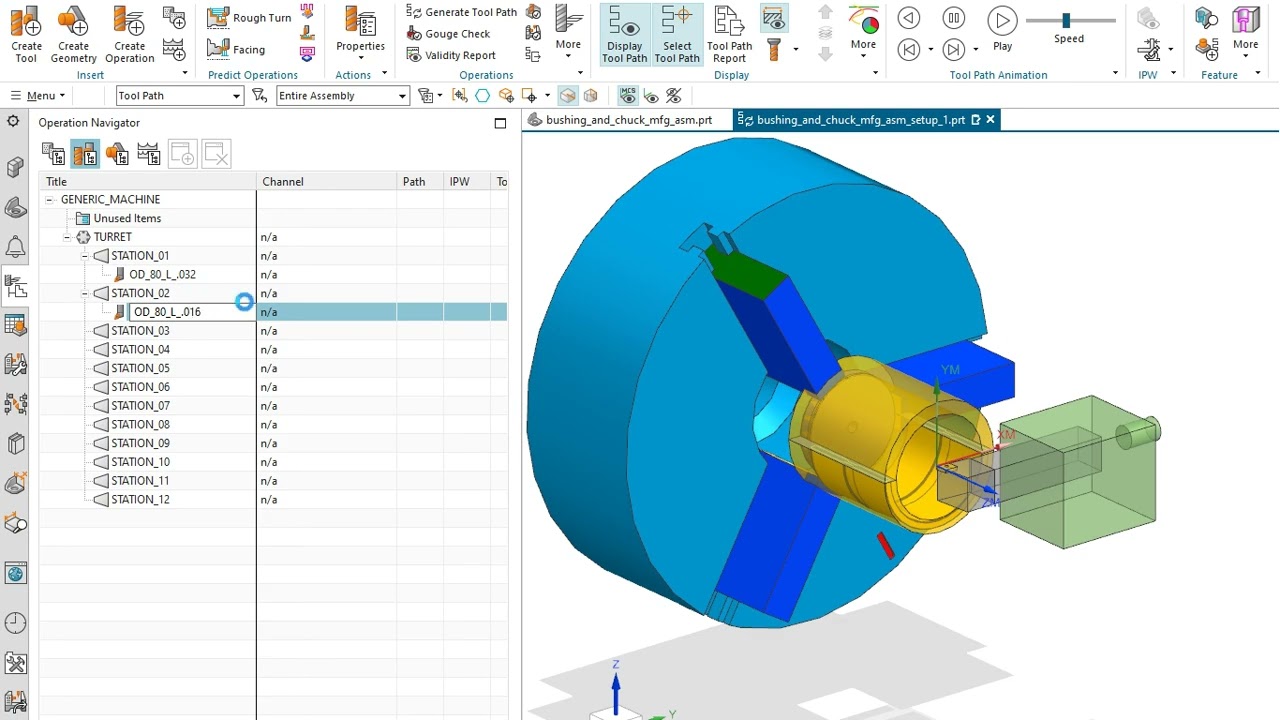Select the Rough Turn predict operation
The image size is (1280, 720).
[x=249, y=18]
